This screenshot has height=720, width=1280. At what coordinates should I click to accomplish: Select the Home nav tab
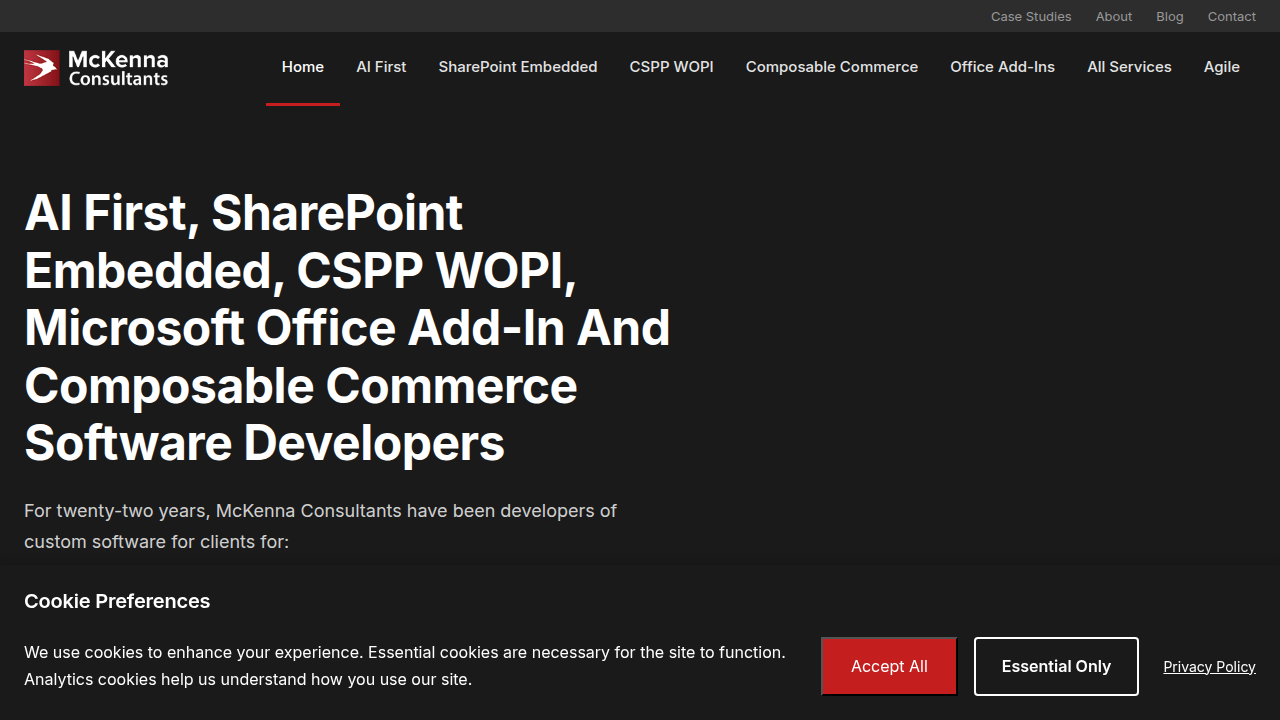[303, 67]
